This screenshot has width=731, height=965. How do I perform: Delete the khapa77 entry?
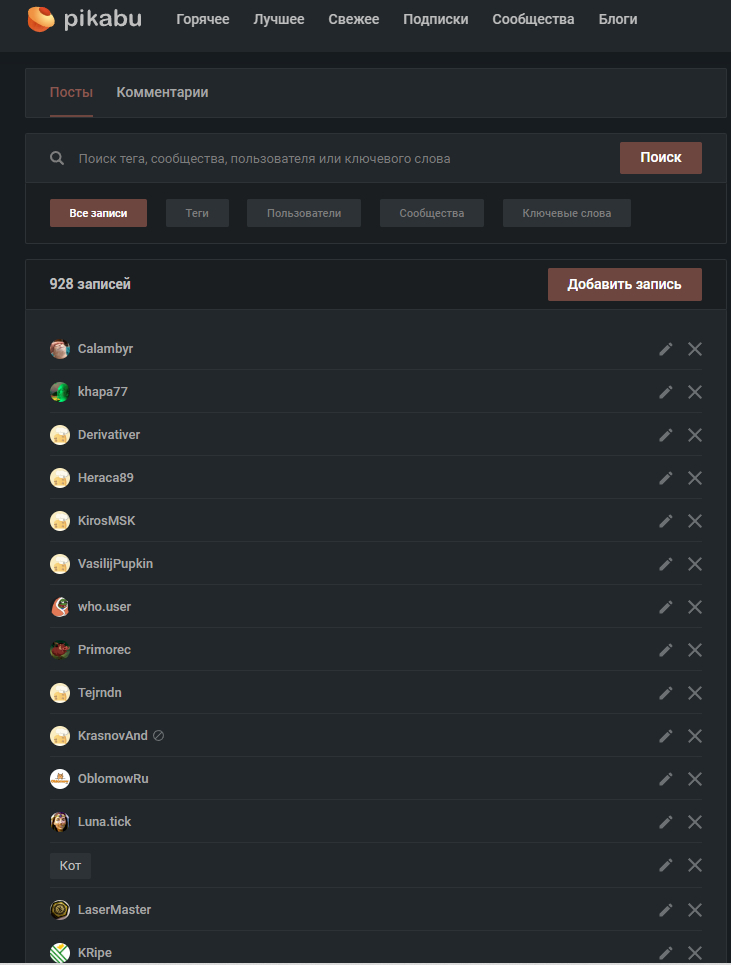click(x=695, y=392)
